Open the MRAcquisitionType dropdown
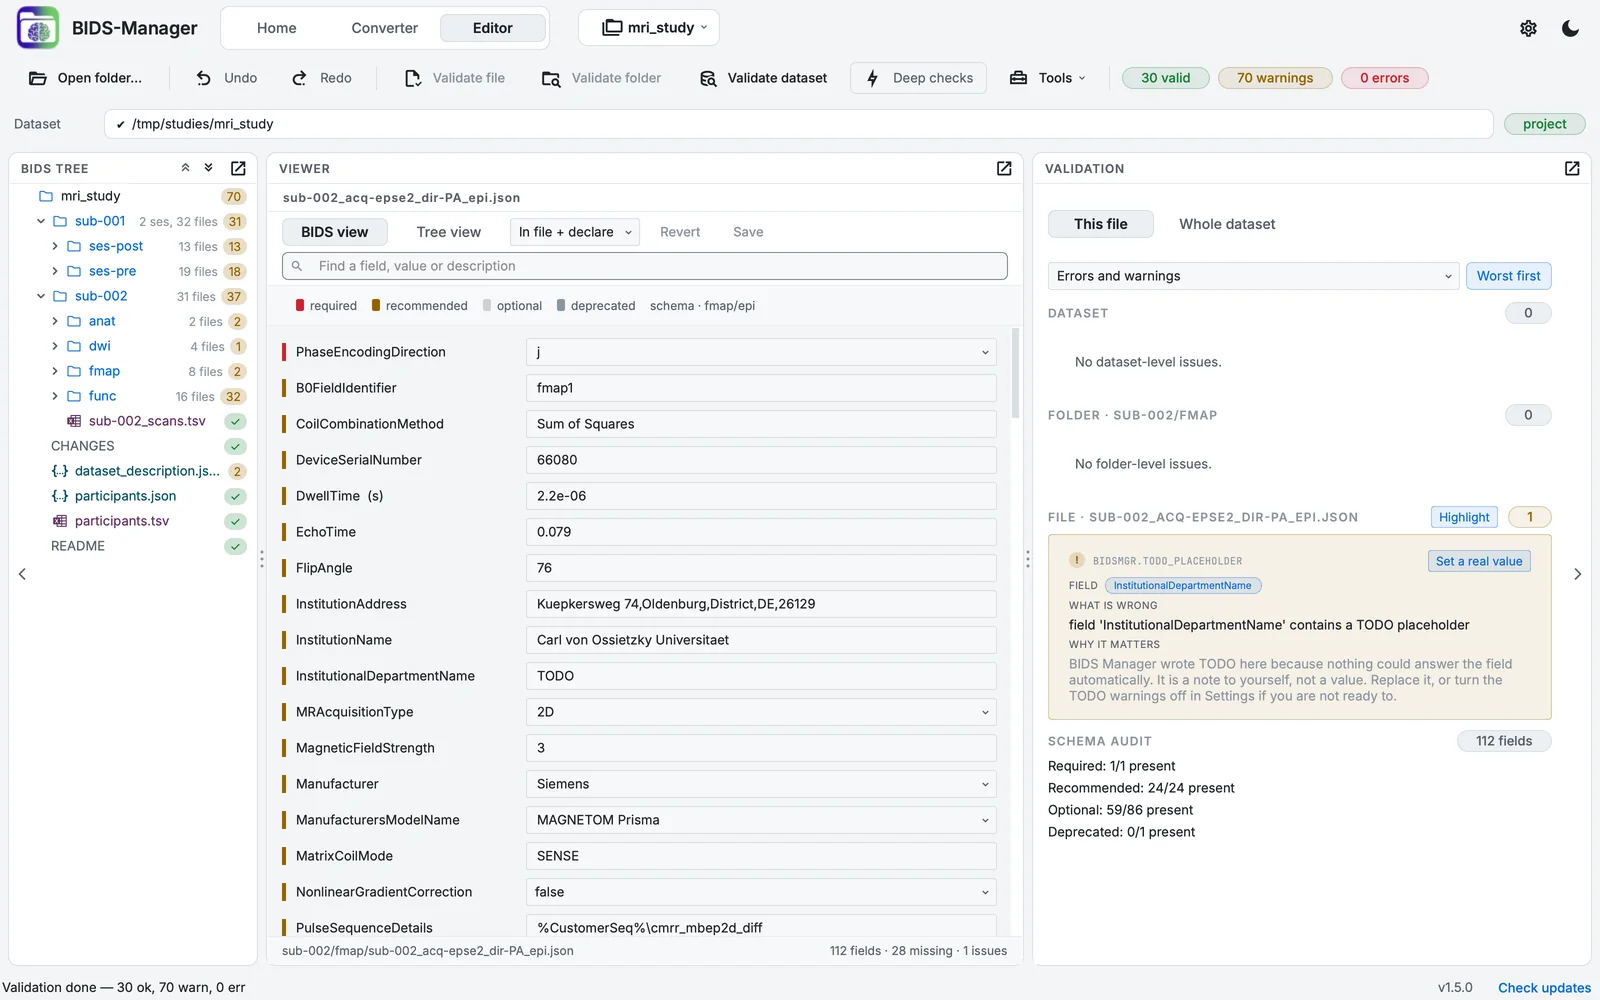 pyautogui.click(x=761, y=712)
